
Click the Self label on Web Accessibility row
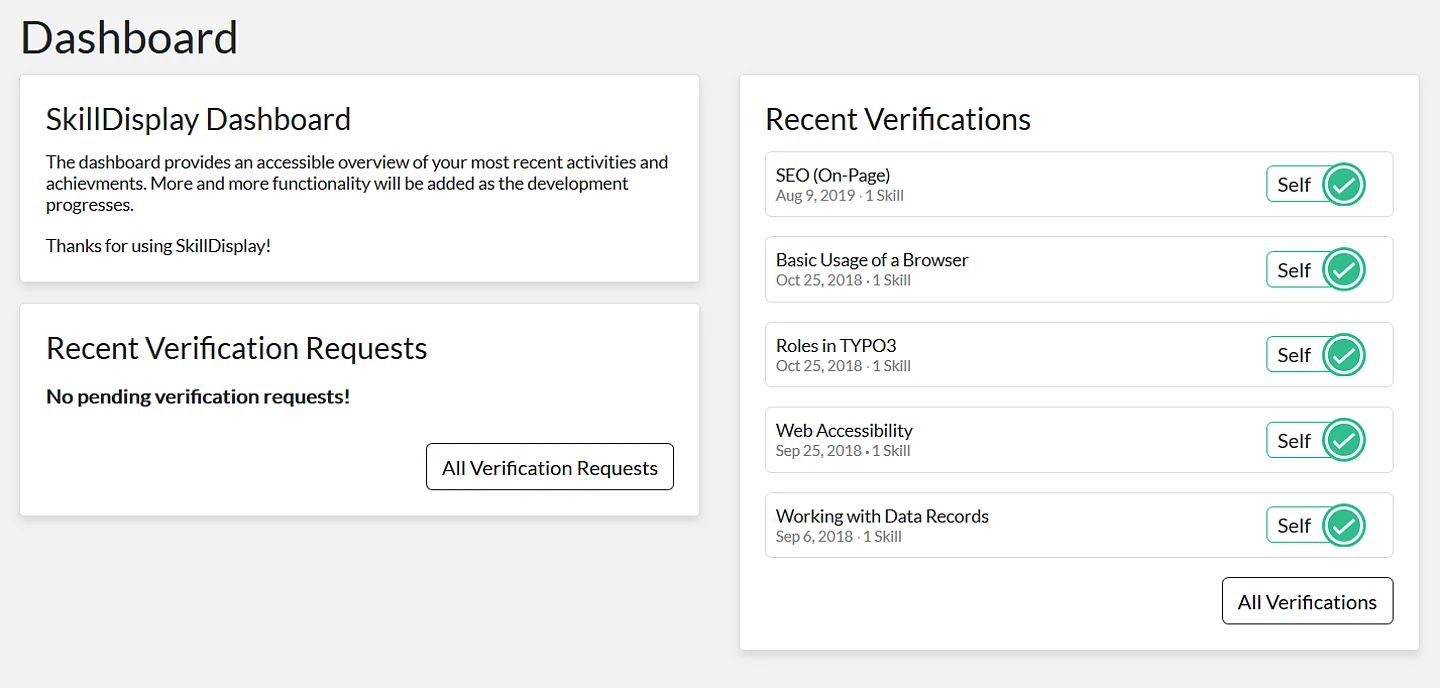pos(1293,441)
